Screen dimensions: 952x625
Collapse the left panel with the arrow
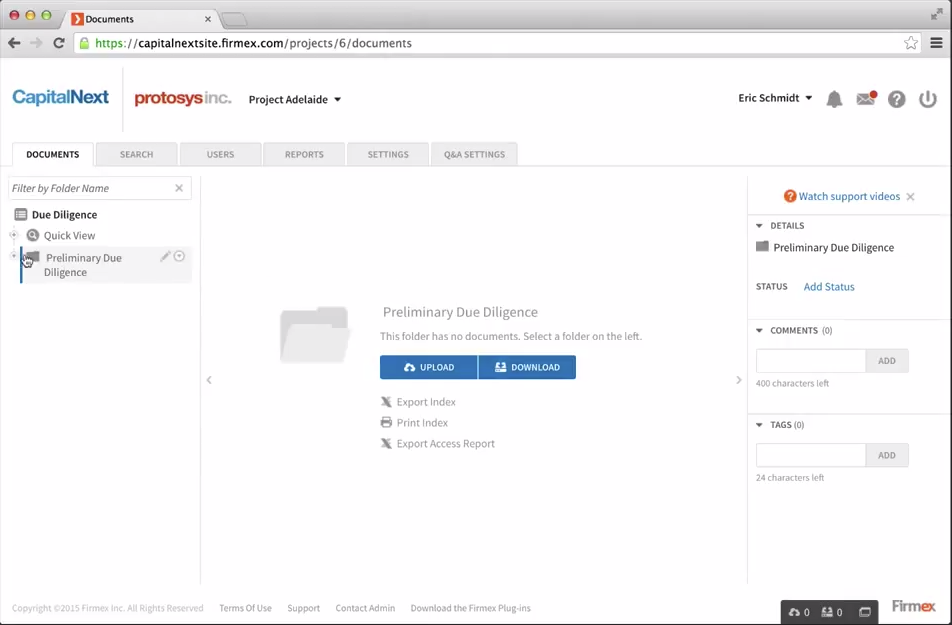click(209, 380)
